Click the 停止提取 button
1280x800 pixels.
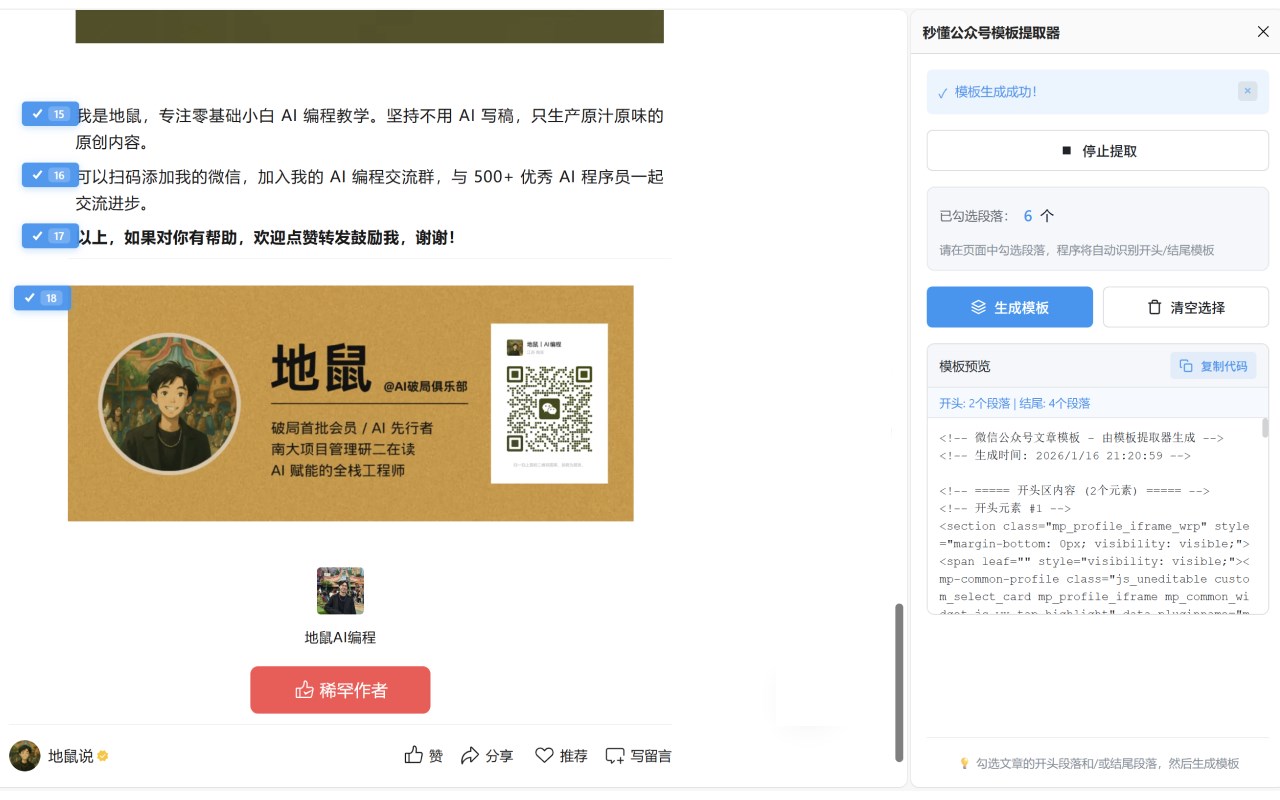click(x=1097, y=151)
